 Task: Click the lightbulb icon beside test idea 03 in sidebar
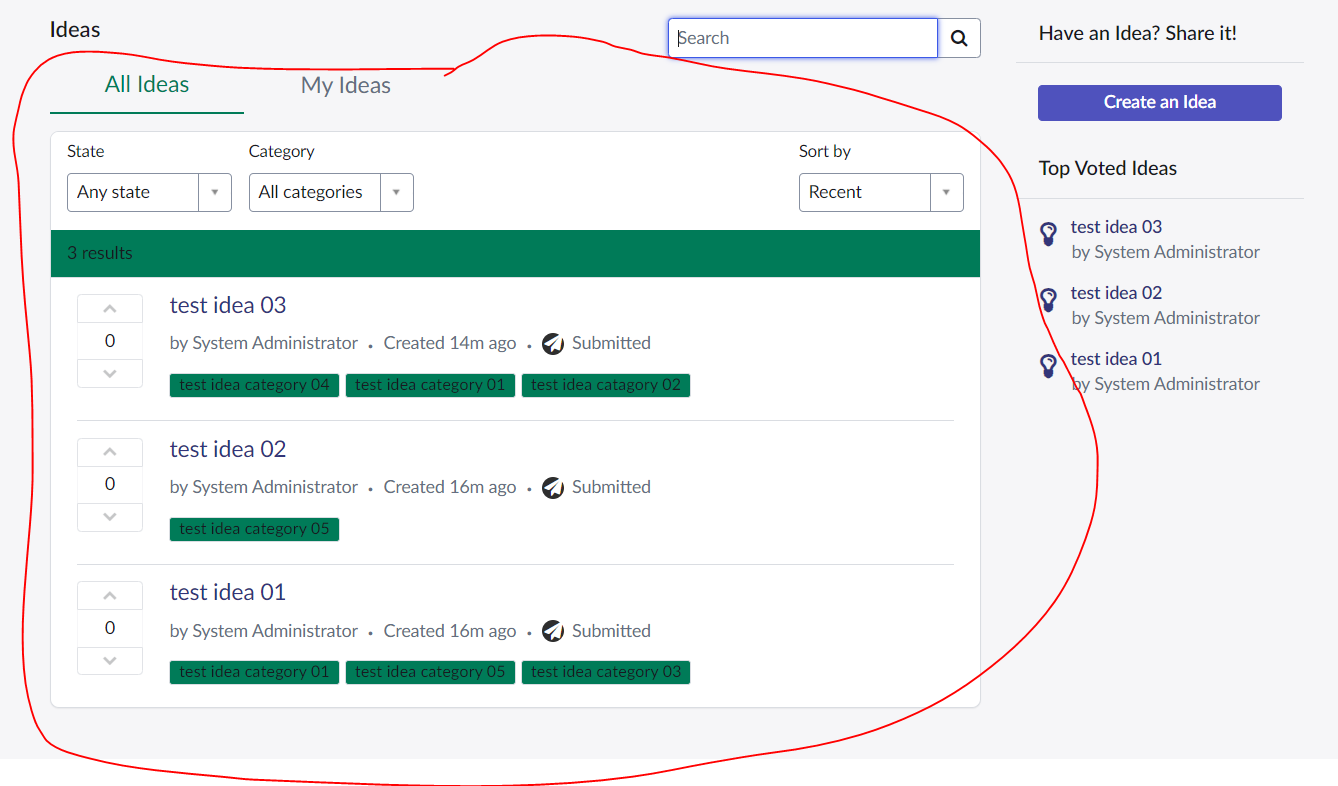pyautogui.click(x=1048, y=234)
